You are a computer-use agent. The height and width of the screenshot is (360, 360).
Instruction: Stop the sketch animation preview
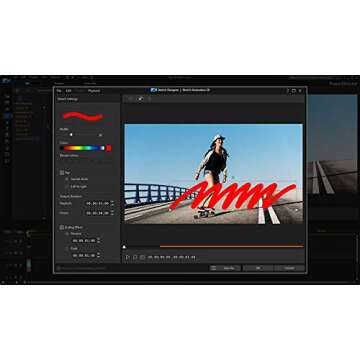point(135,257)
